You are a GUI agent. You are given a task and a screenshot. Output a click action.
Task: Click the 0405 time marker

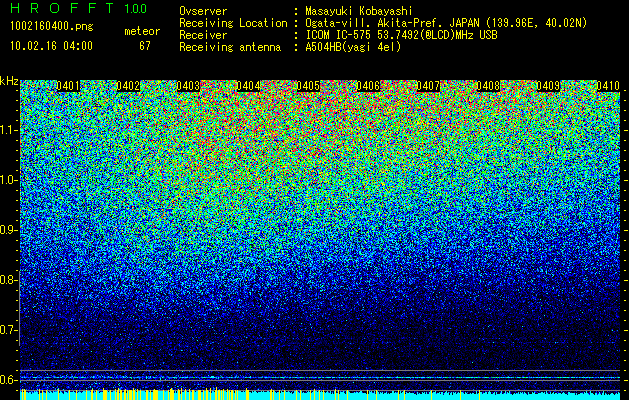(308, 86)
